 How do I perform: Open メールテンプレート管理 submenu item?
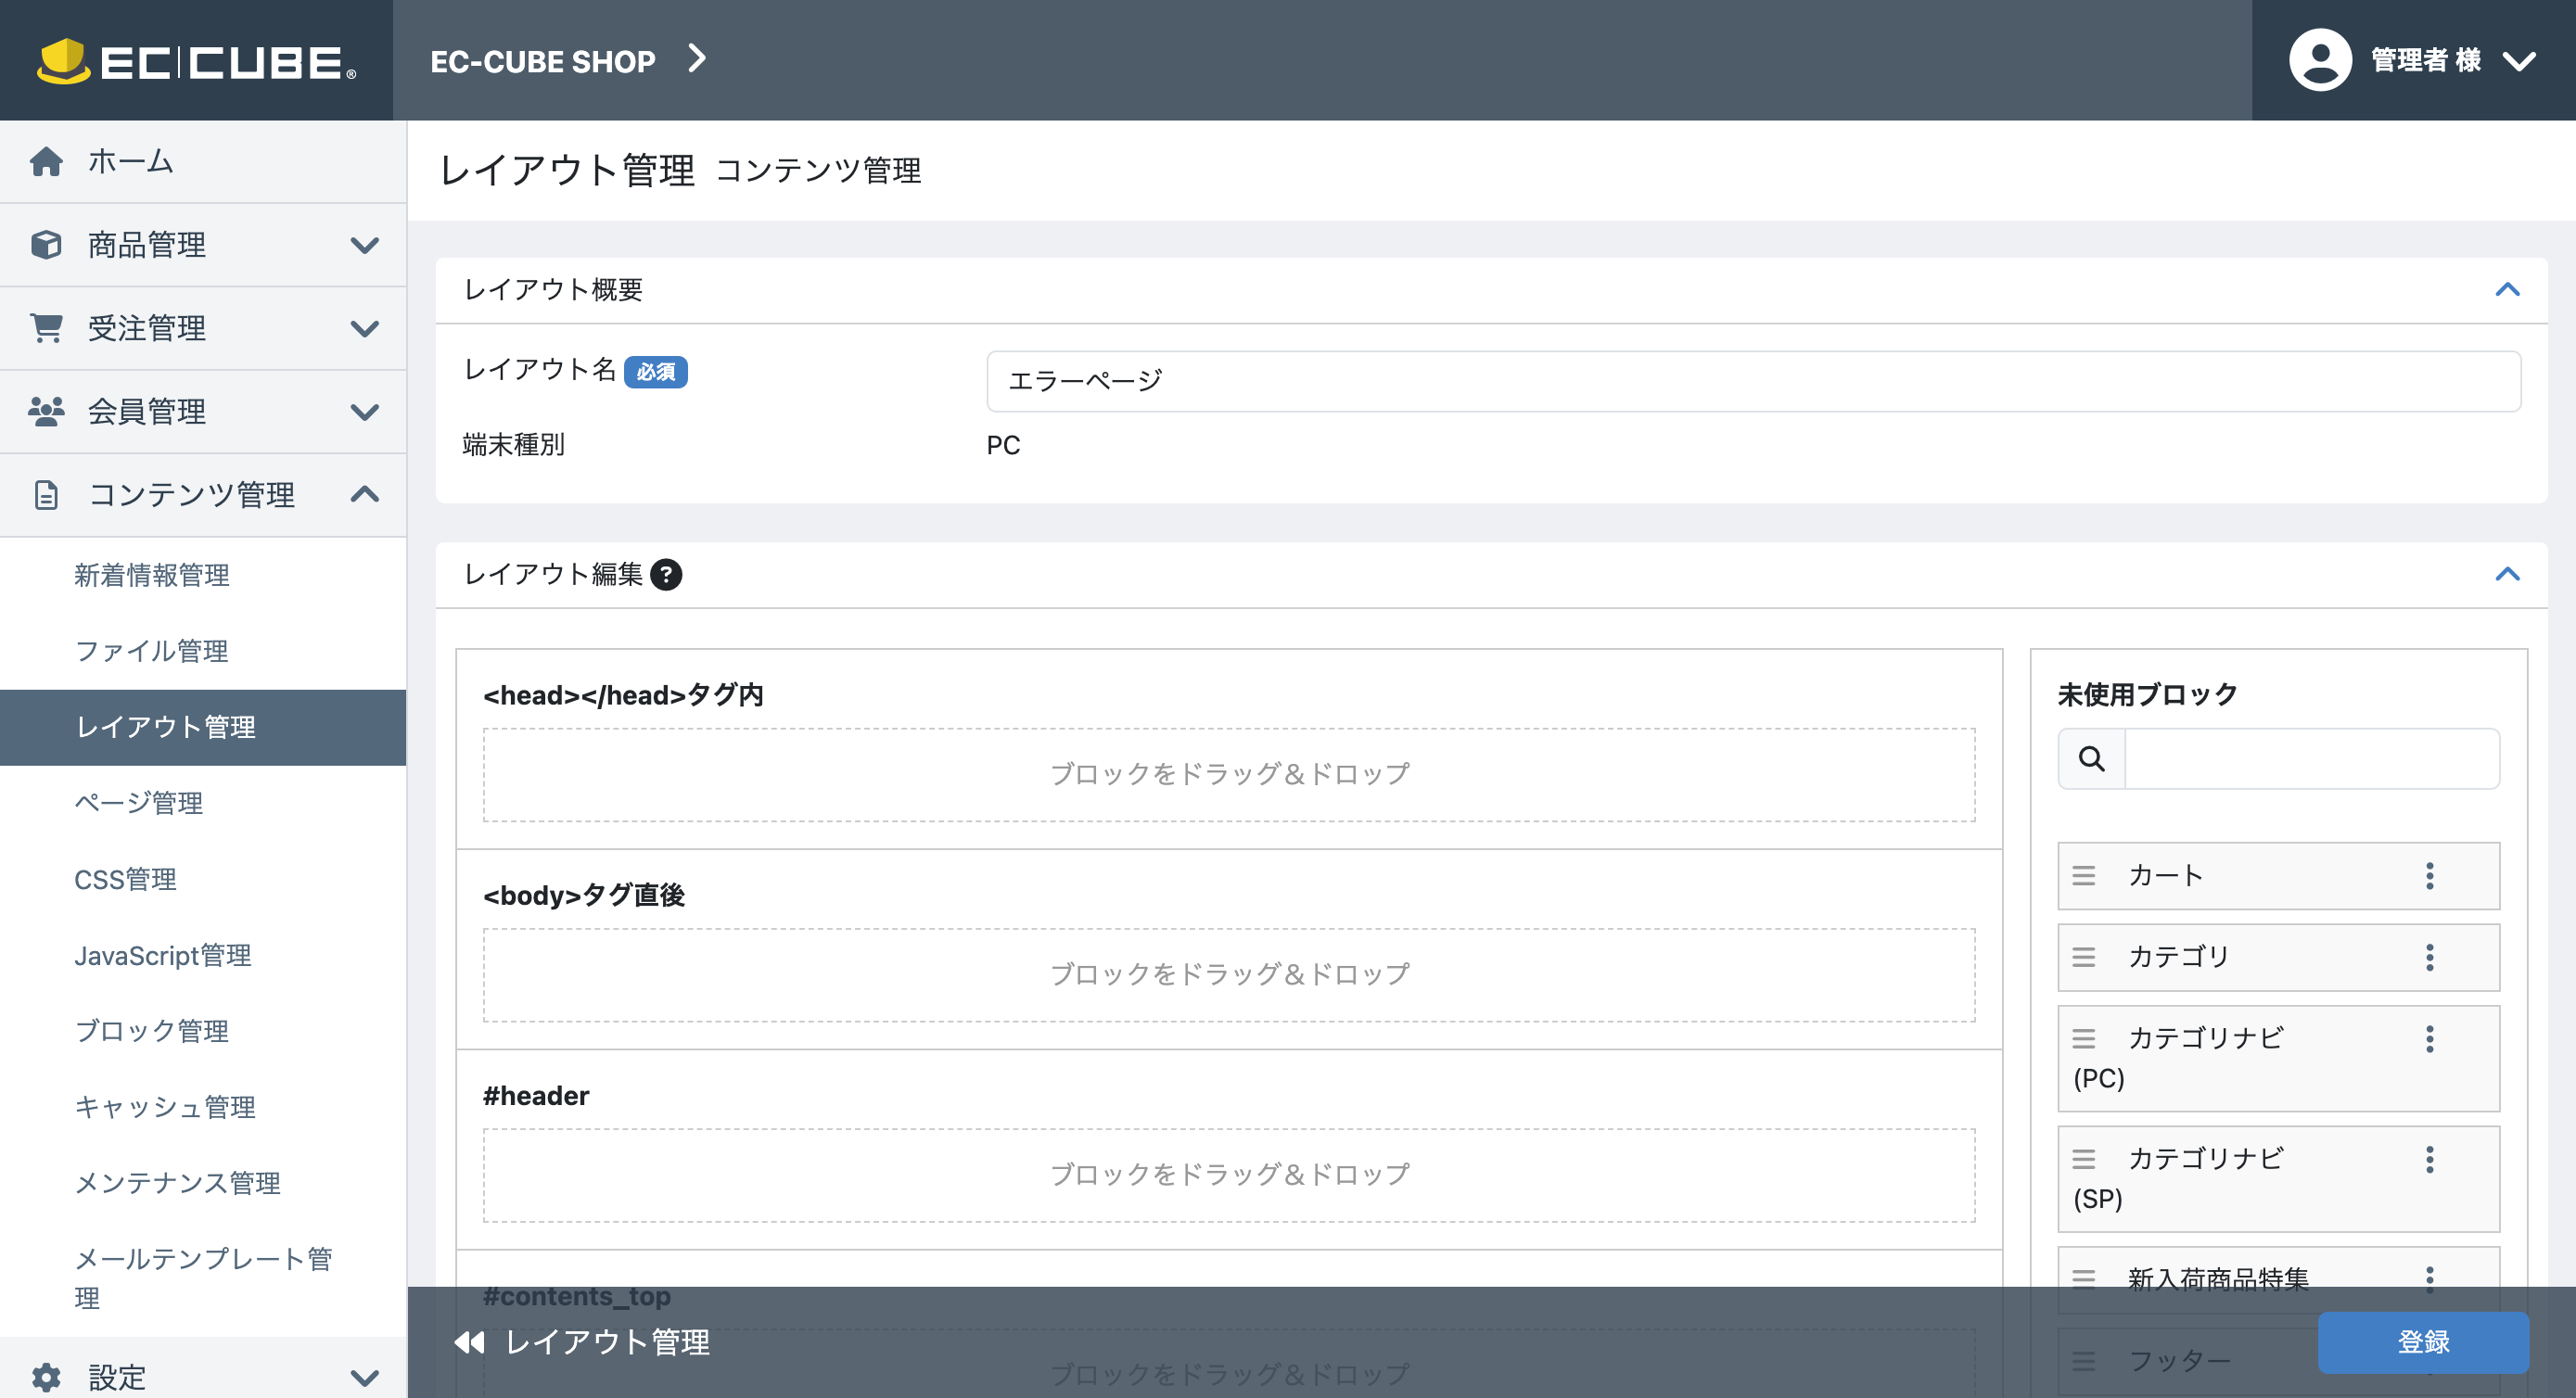click(x=203, y=1278)
